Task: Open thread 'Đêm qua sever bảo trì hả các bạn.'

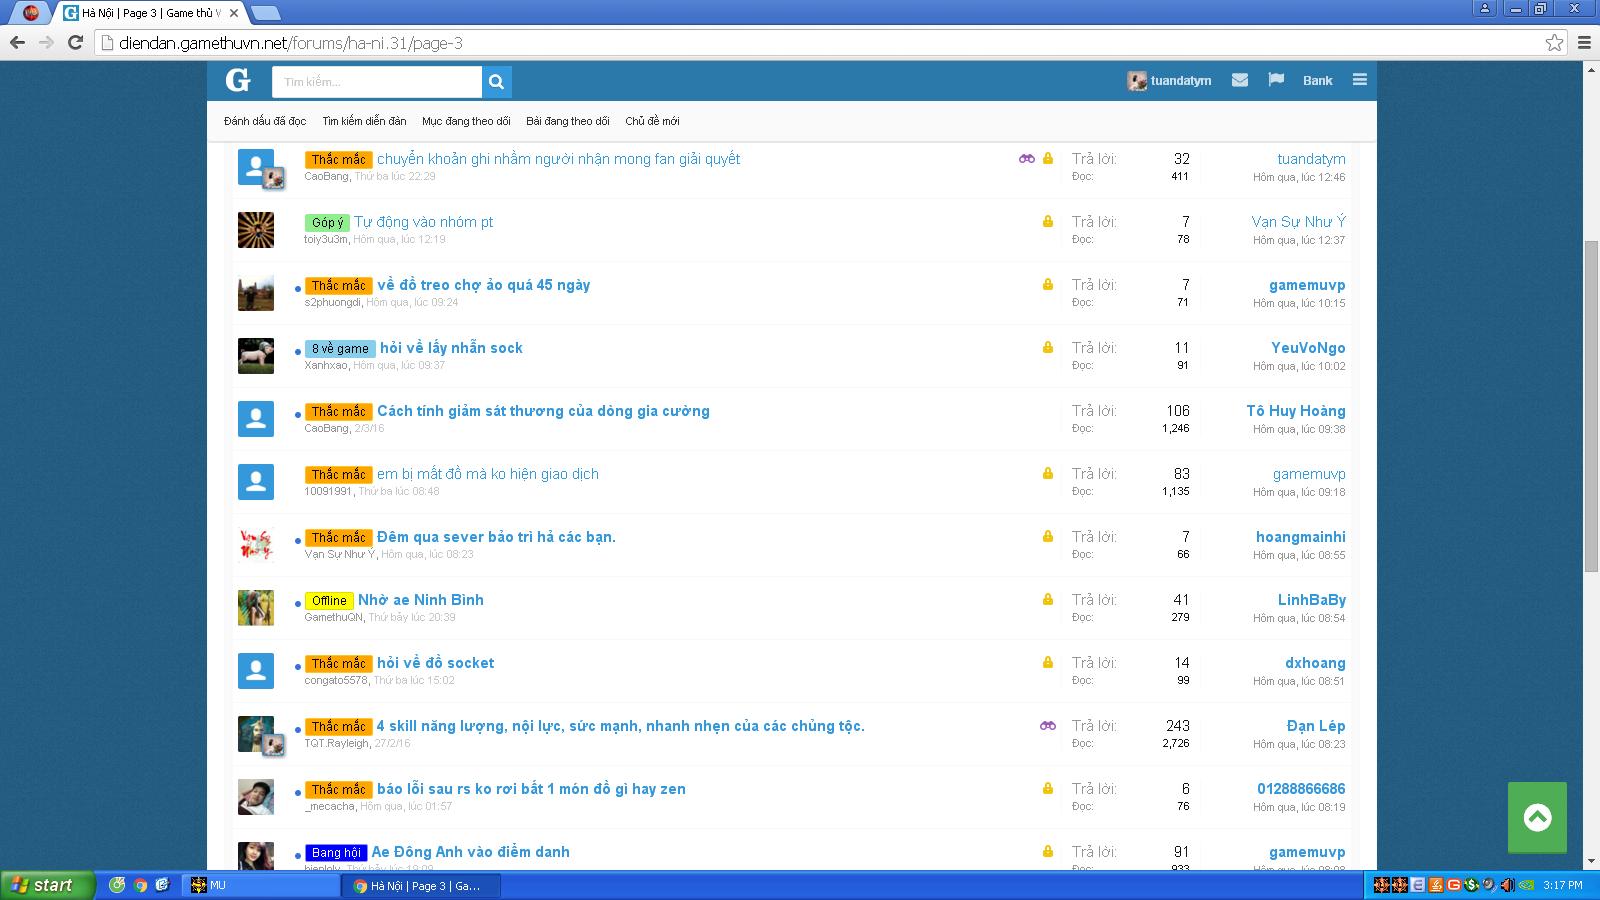Action: point(496,537)
